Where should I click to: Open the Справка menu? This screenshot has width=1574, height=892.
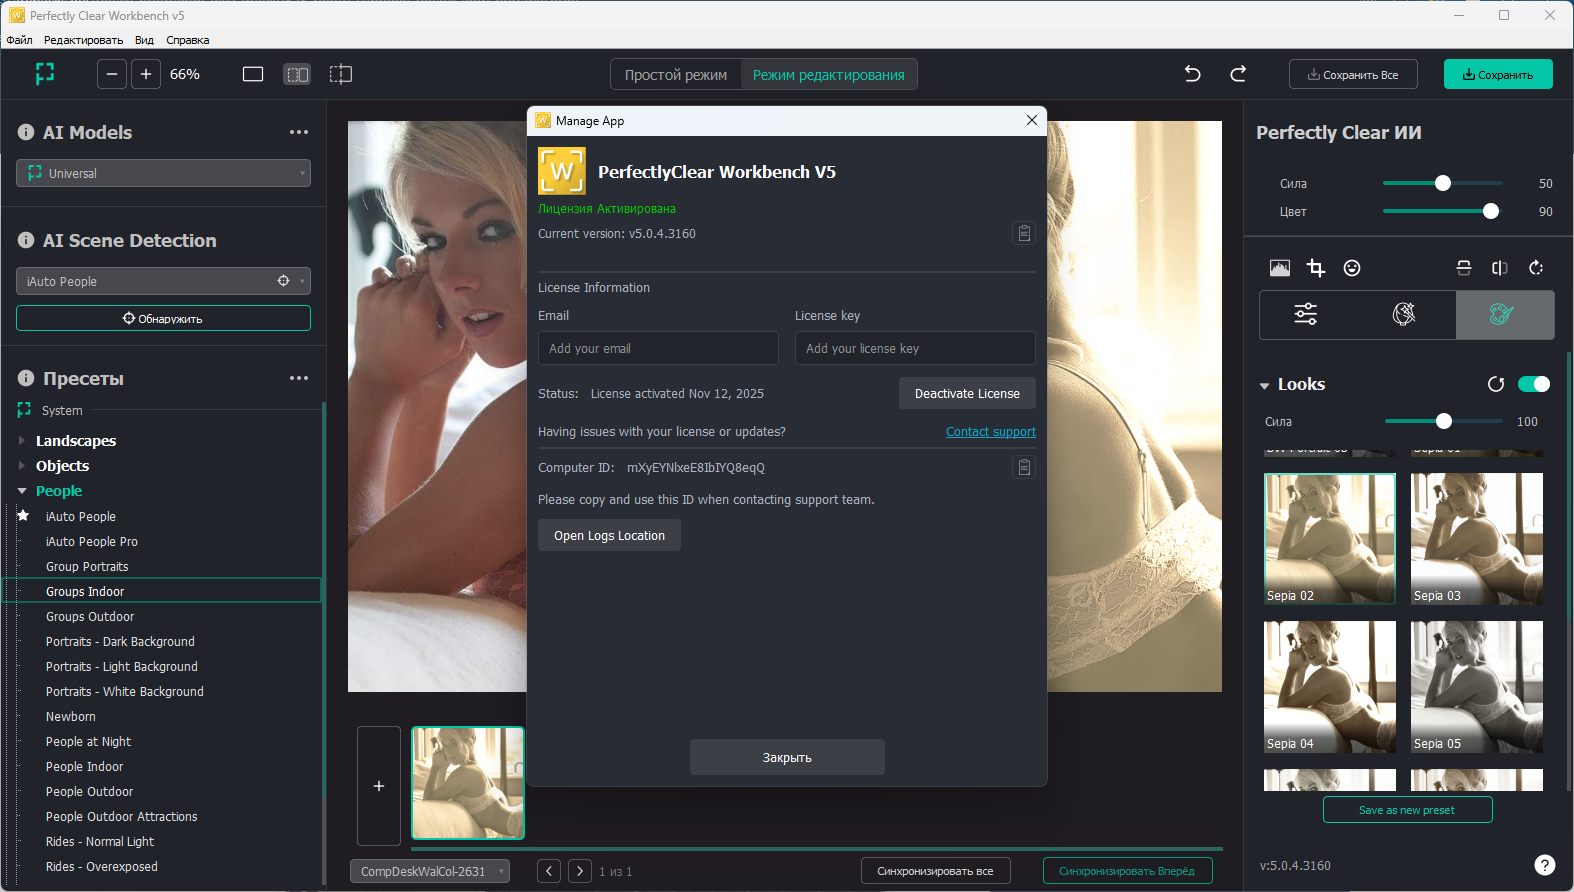coord(187,40)
